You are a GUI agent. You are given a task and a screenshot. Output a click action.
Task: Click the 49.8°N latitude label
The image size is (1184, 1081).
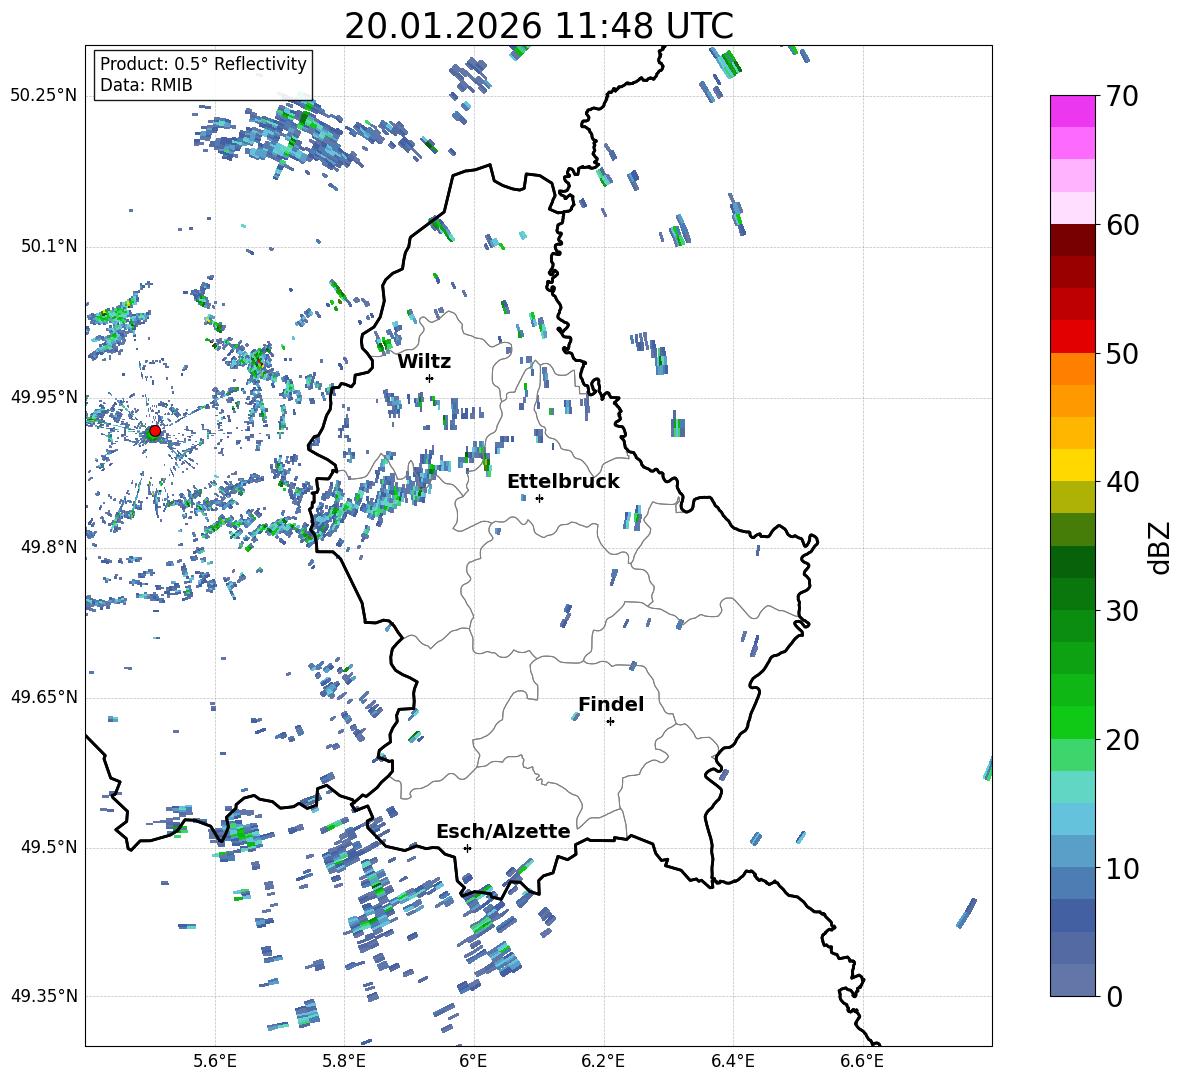click(49, 547)
